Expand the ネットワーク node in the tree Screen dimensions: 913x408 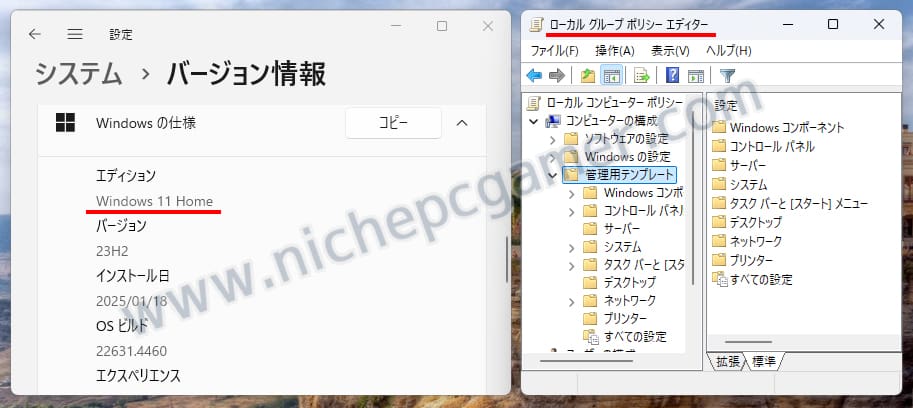pyautogui.click(x=572, y=301)
